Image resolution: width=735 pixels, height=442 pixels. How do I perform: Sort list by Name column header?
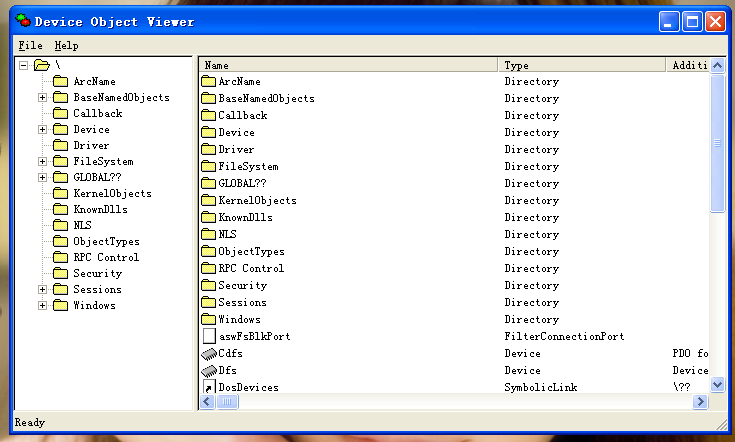pos(348,65)
